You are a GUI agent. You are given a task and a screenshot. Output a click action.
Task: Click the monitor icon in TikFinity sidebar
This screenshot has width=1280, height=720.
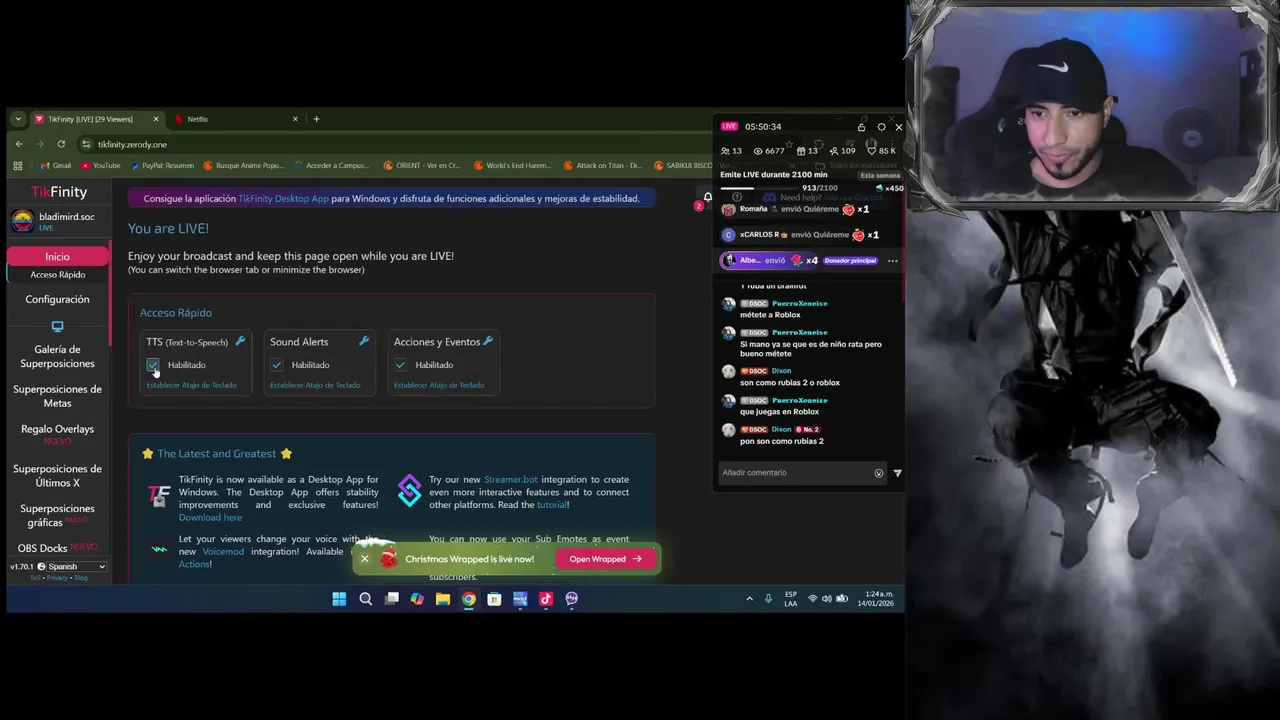tap(57, 326)
